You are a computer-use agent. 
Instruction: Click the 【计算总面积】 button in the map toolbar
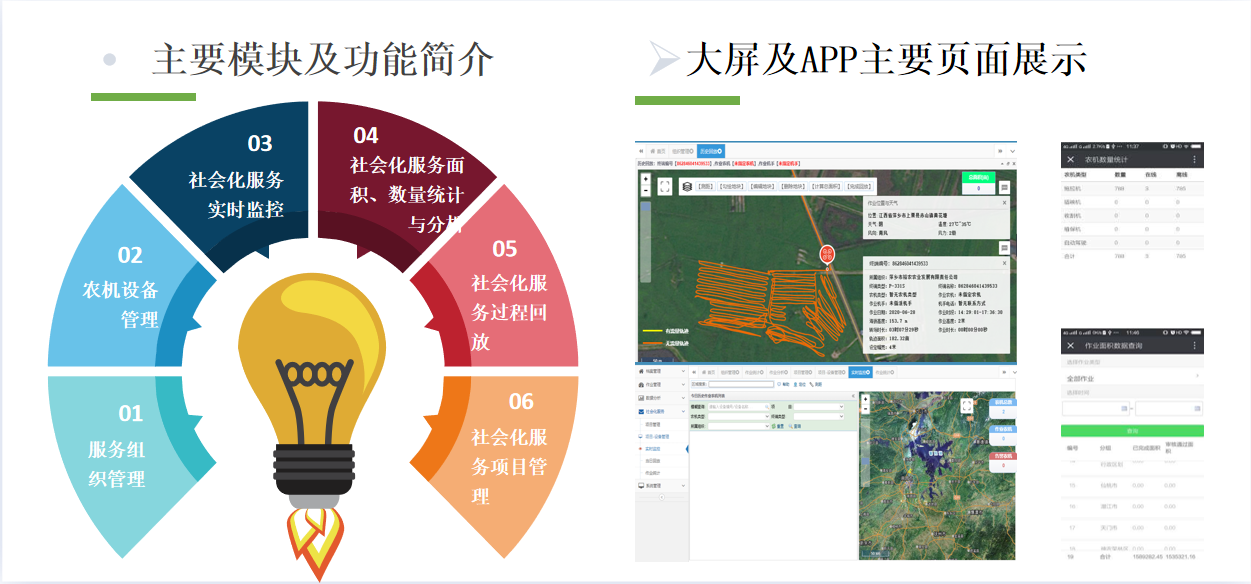coord(826,186)
